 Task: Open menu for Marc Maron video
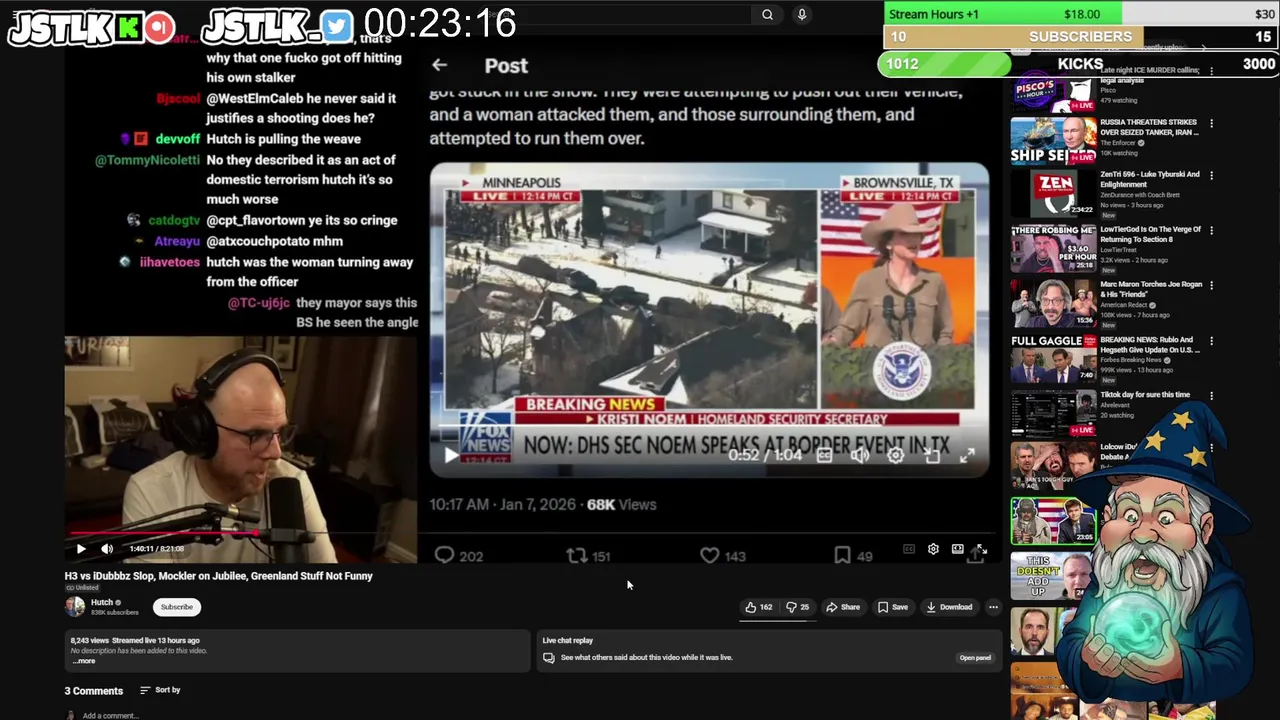[1211, 286]
